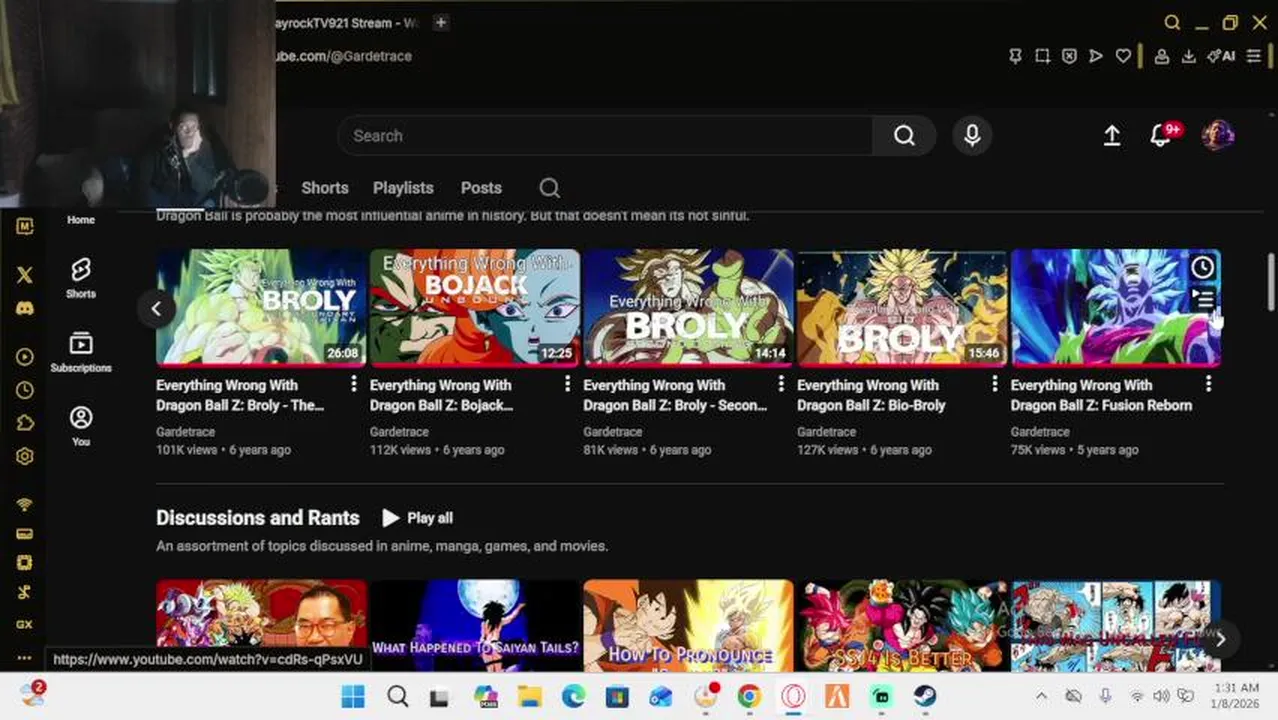Open the three-dots sidebar setup menu
The height and width of the screenshot is (720, 1278).
click(x=25, y=658)
